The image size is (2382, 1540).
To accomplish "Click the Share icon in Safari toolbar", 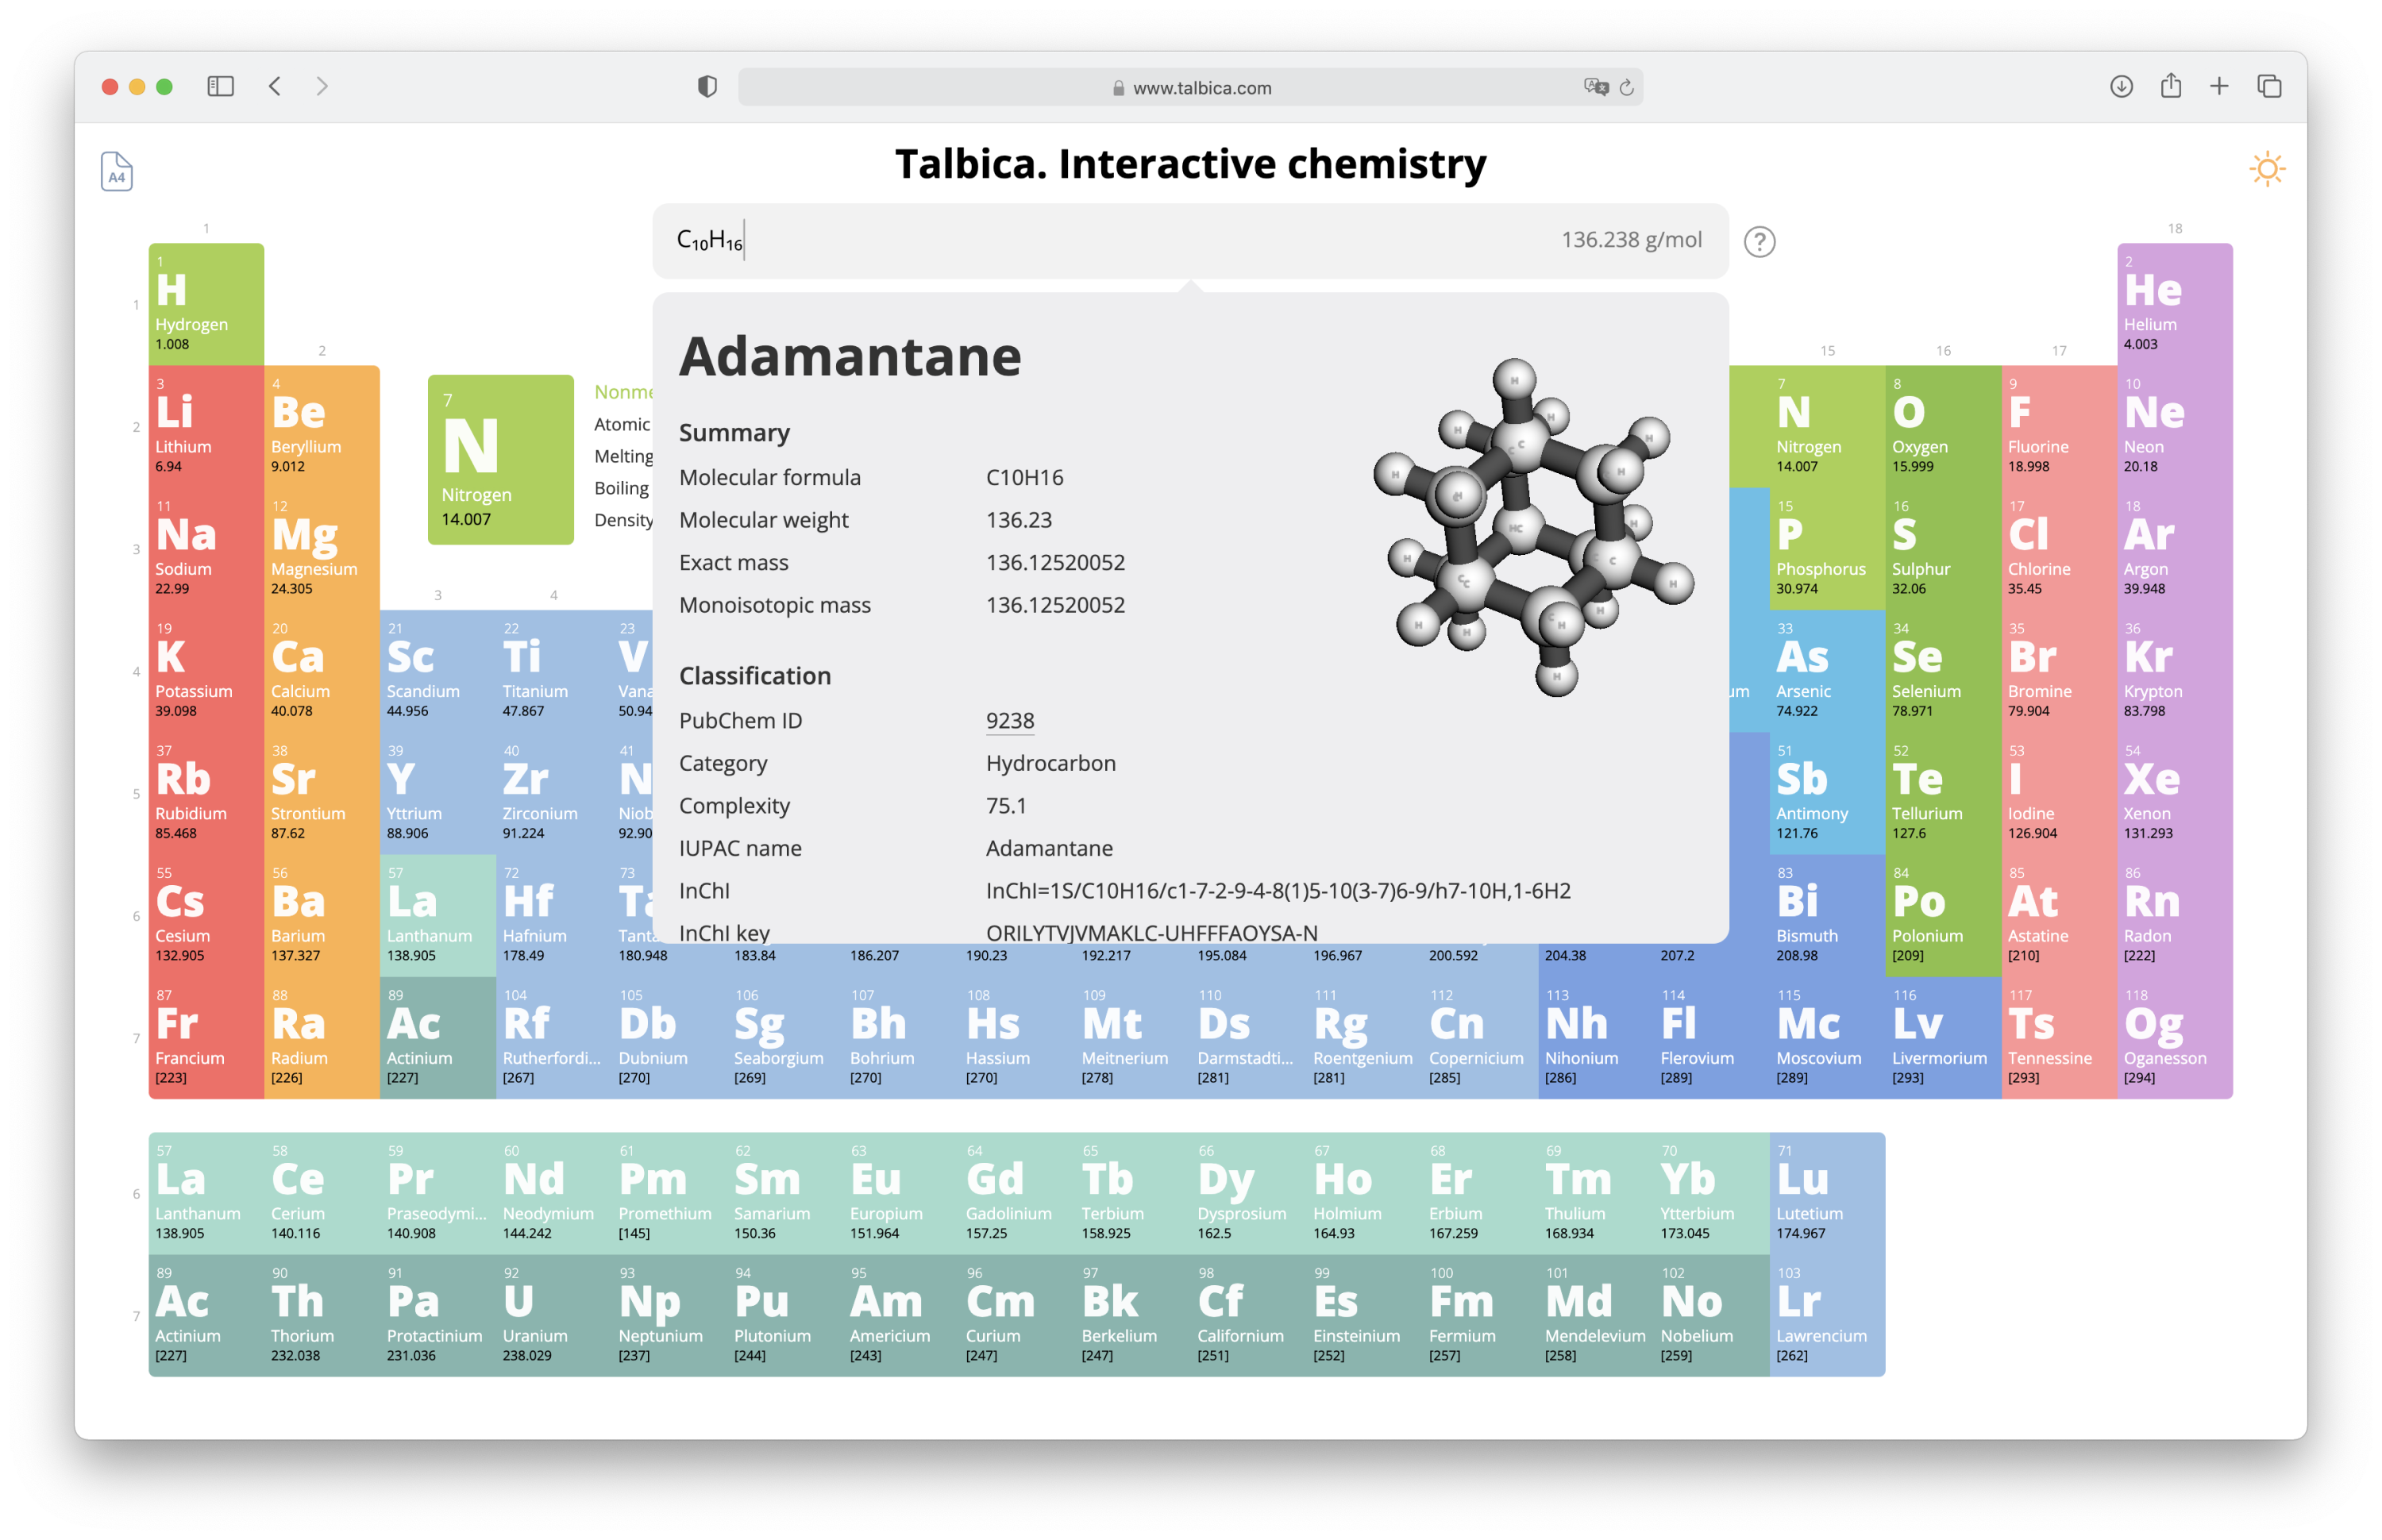I will (2170, 85).
